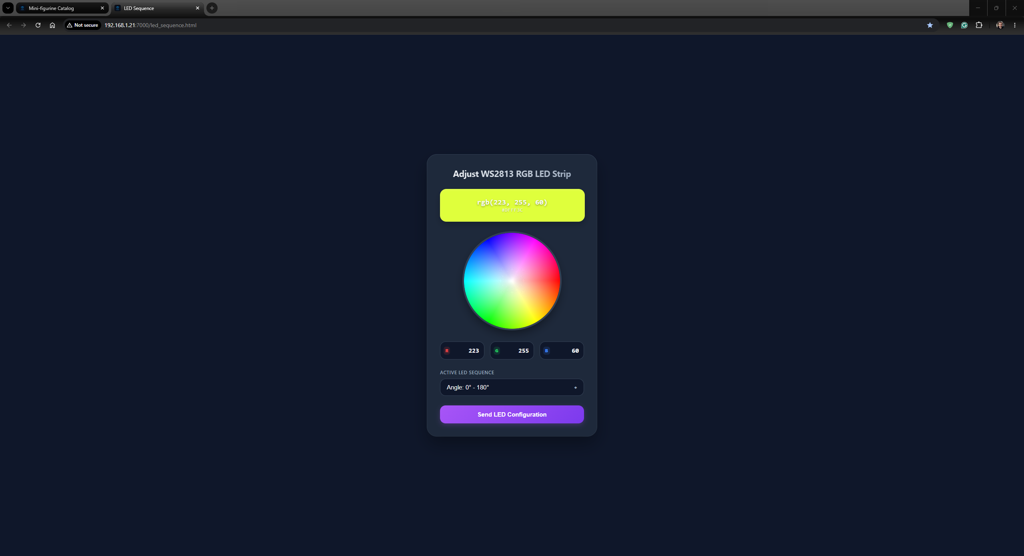Go forward to next page
This screenshot has height=556, width=1024.
coord(24,25)
